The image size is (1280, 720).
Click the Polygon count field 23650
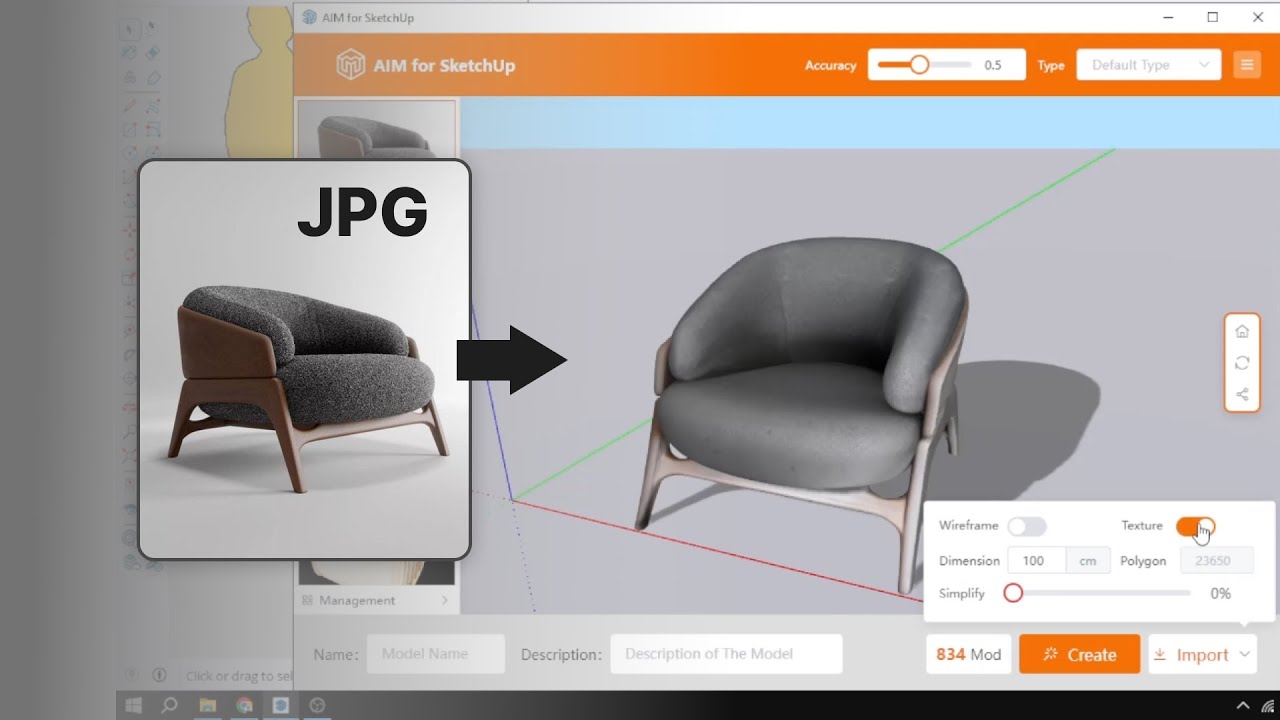pyautogui.click(x=1217, y=561)
